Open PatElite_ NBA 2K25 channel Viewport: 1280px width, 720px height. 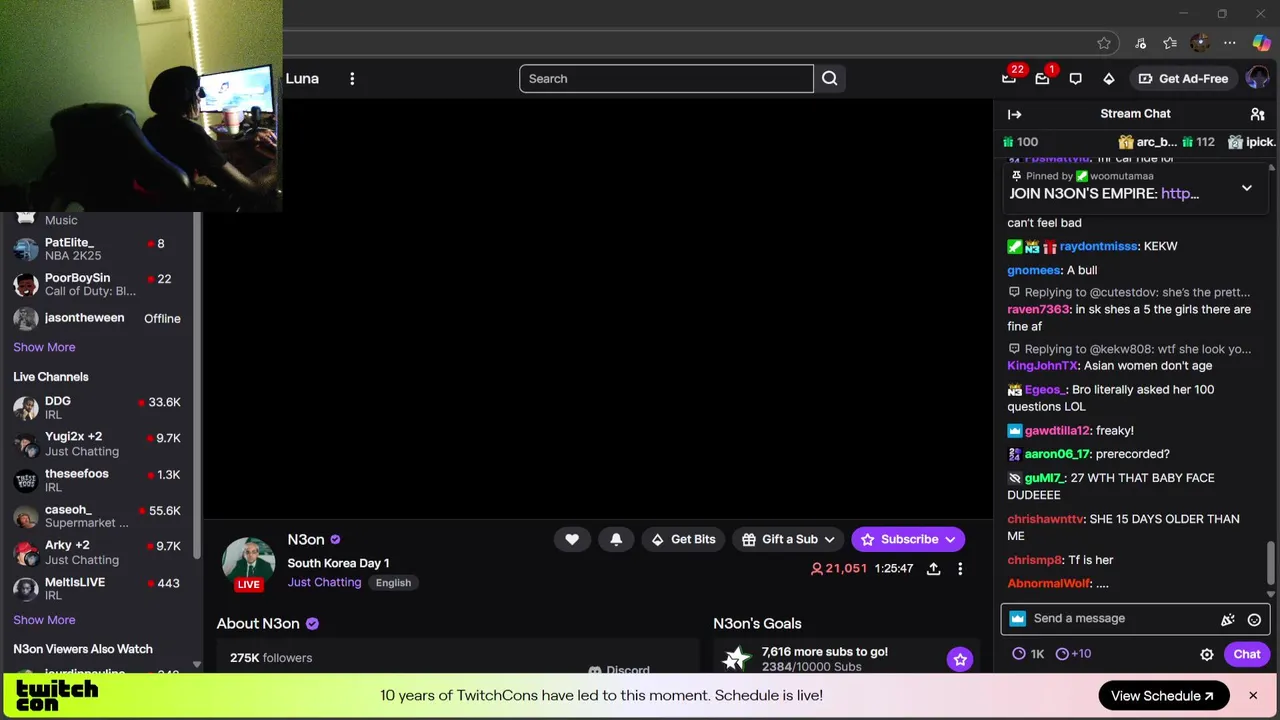tap(98, 249)
